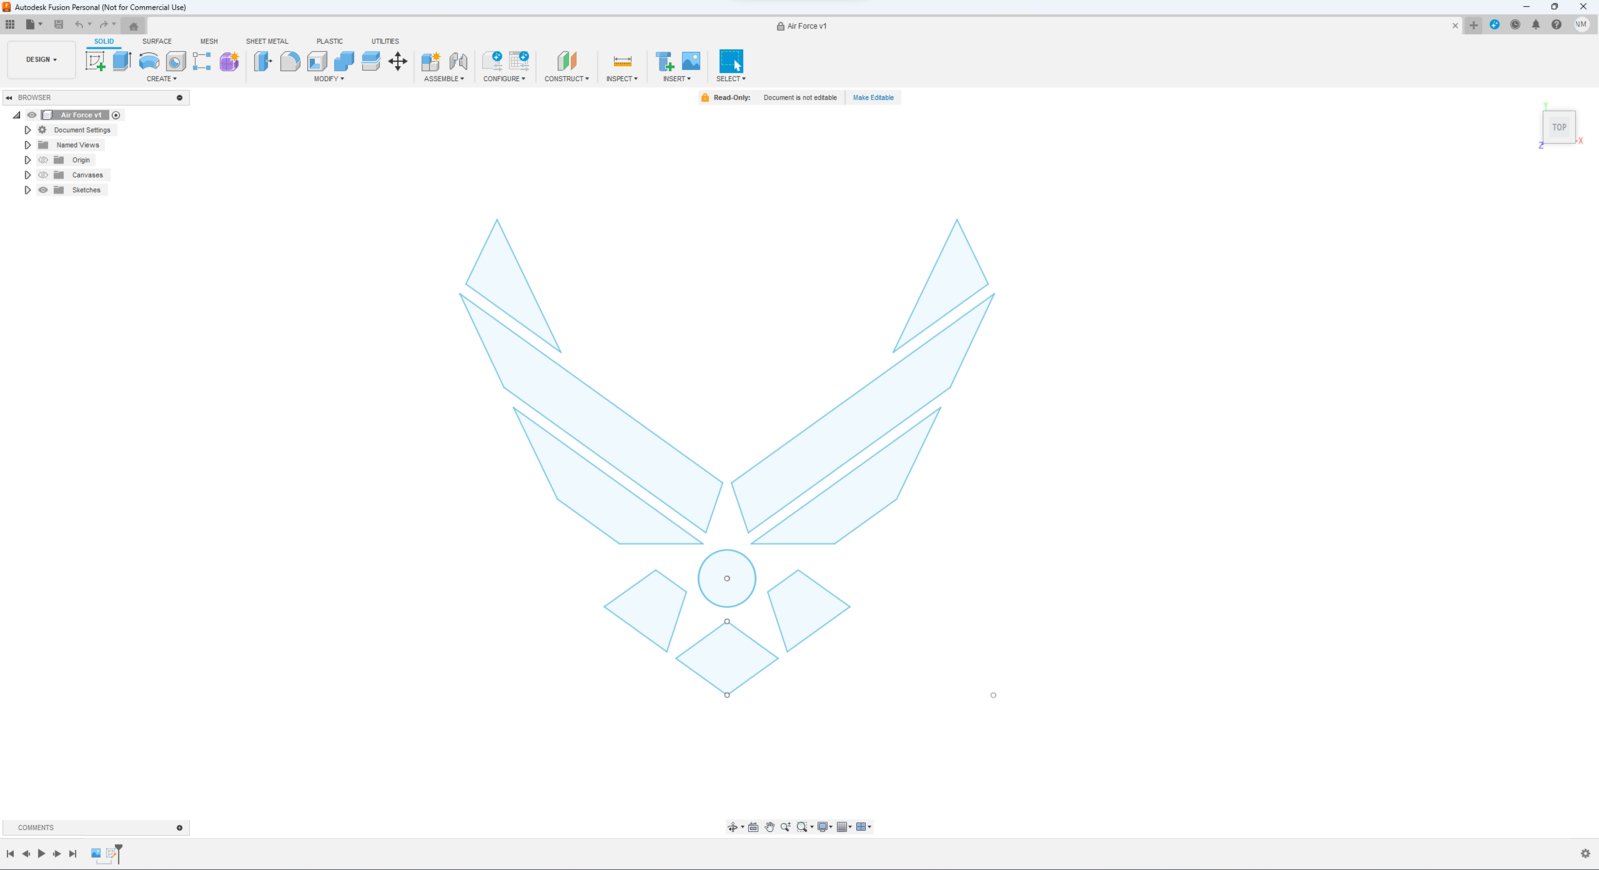Open the MODIFY dropdown menu

point(329,79)
